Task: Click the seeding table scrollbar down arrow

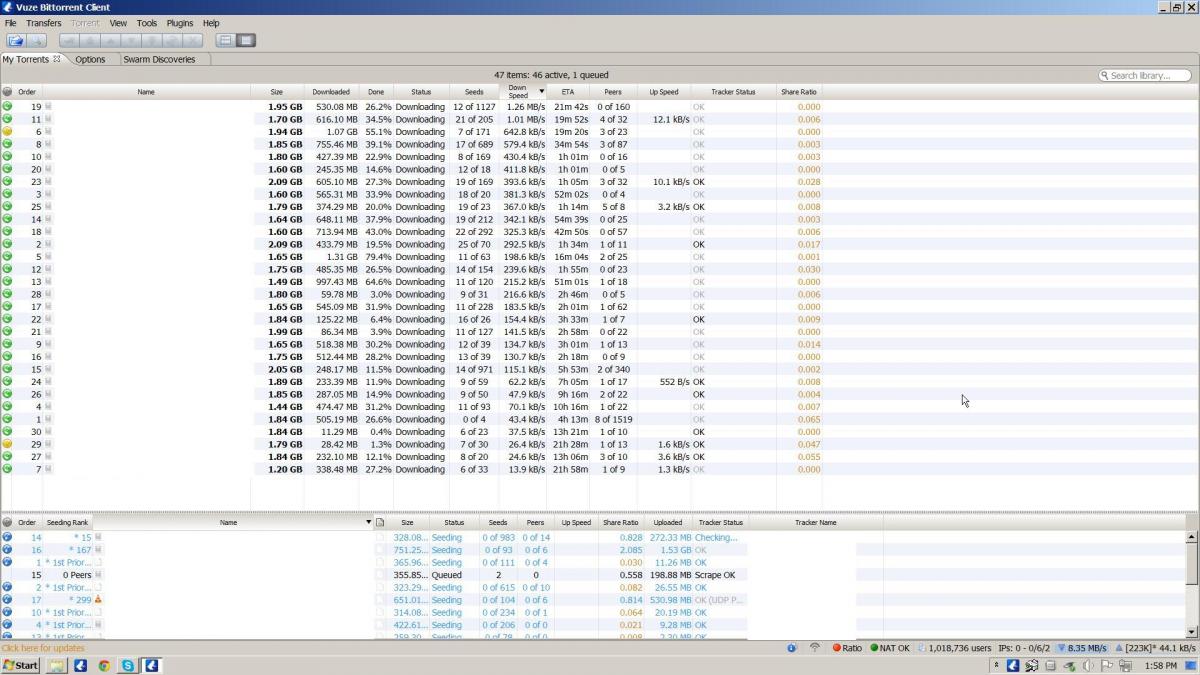Action: pyautogui.click(x=1191, y=632)
